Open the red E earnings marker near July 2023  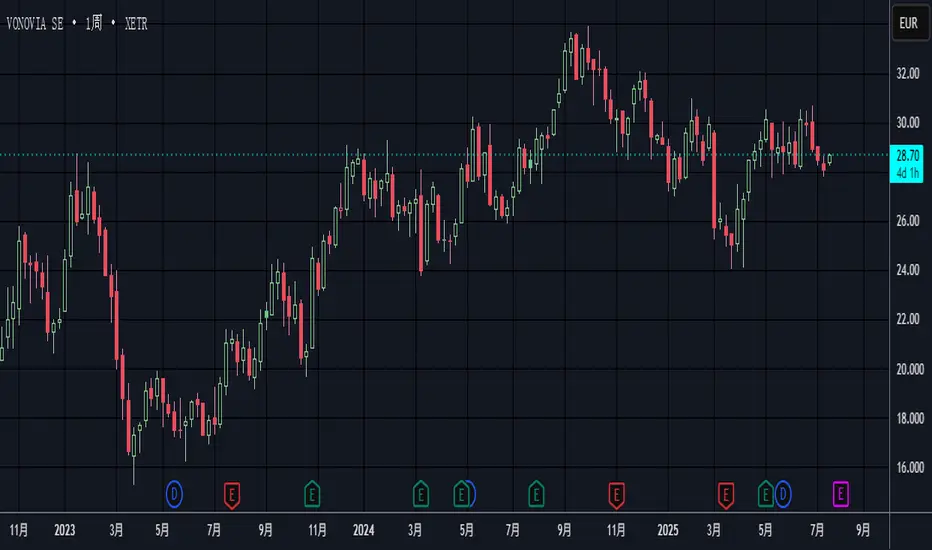coord(232,492)
